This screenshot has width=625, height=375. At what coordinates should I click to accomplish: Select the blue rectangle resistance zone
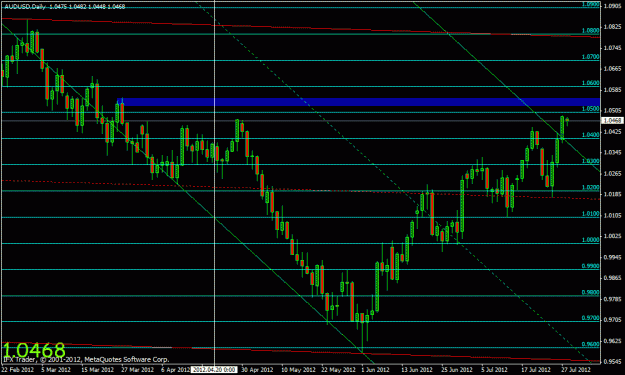click(x=358, y=102)
